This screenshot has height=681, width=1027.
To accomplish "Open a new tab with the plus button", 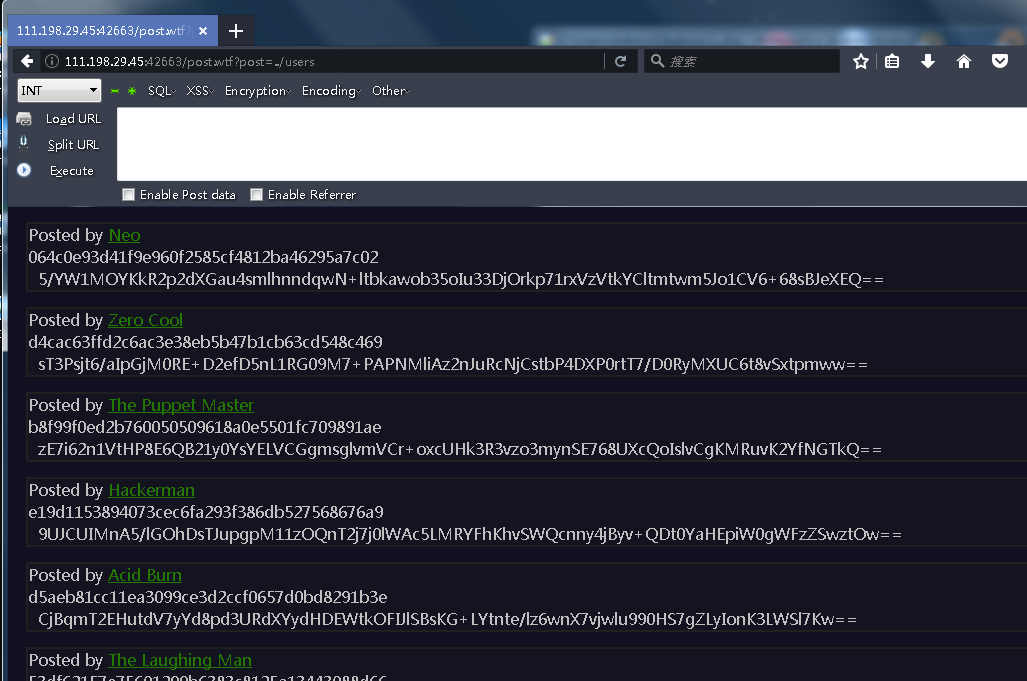I will [x=236, y=31].
